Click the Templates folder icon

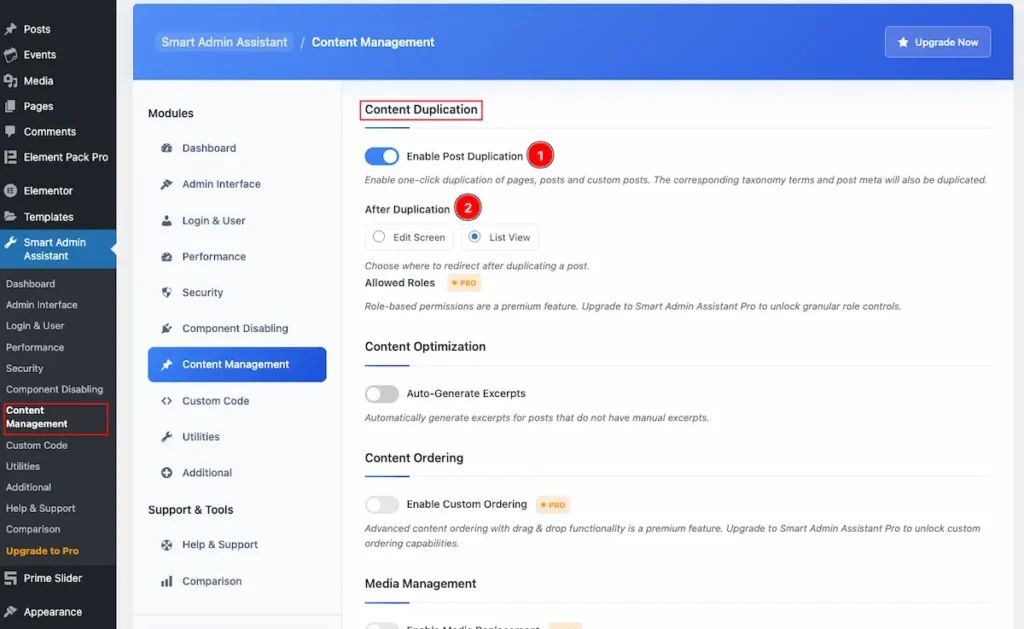[10, 216]
